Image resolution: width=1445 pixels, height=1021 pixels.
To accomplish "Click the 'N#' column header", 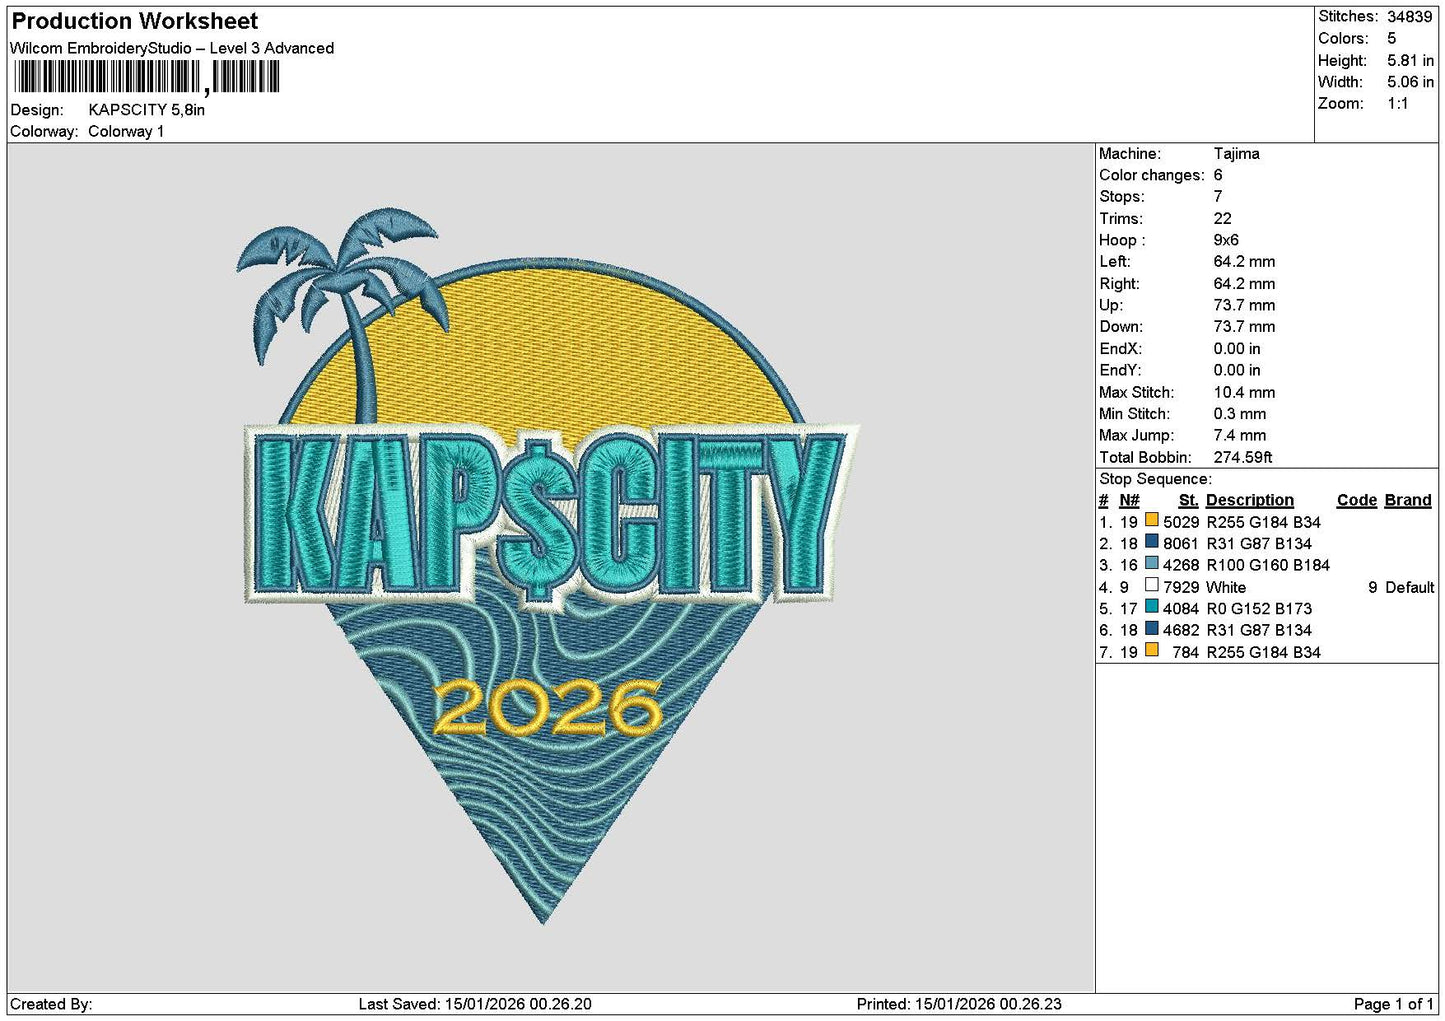I will pyautogui.click(x=1129, y=501).
